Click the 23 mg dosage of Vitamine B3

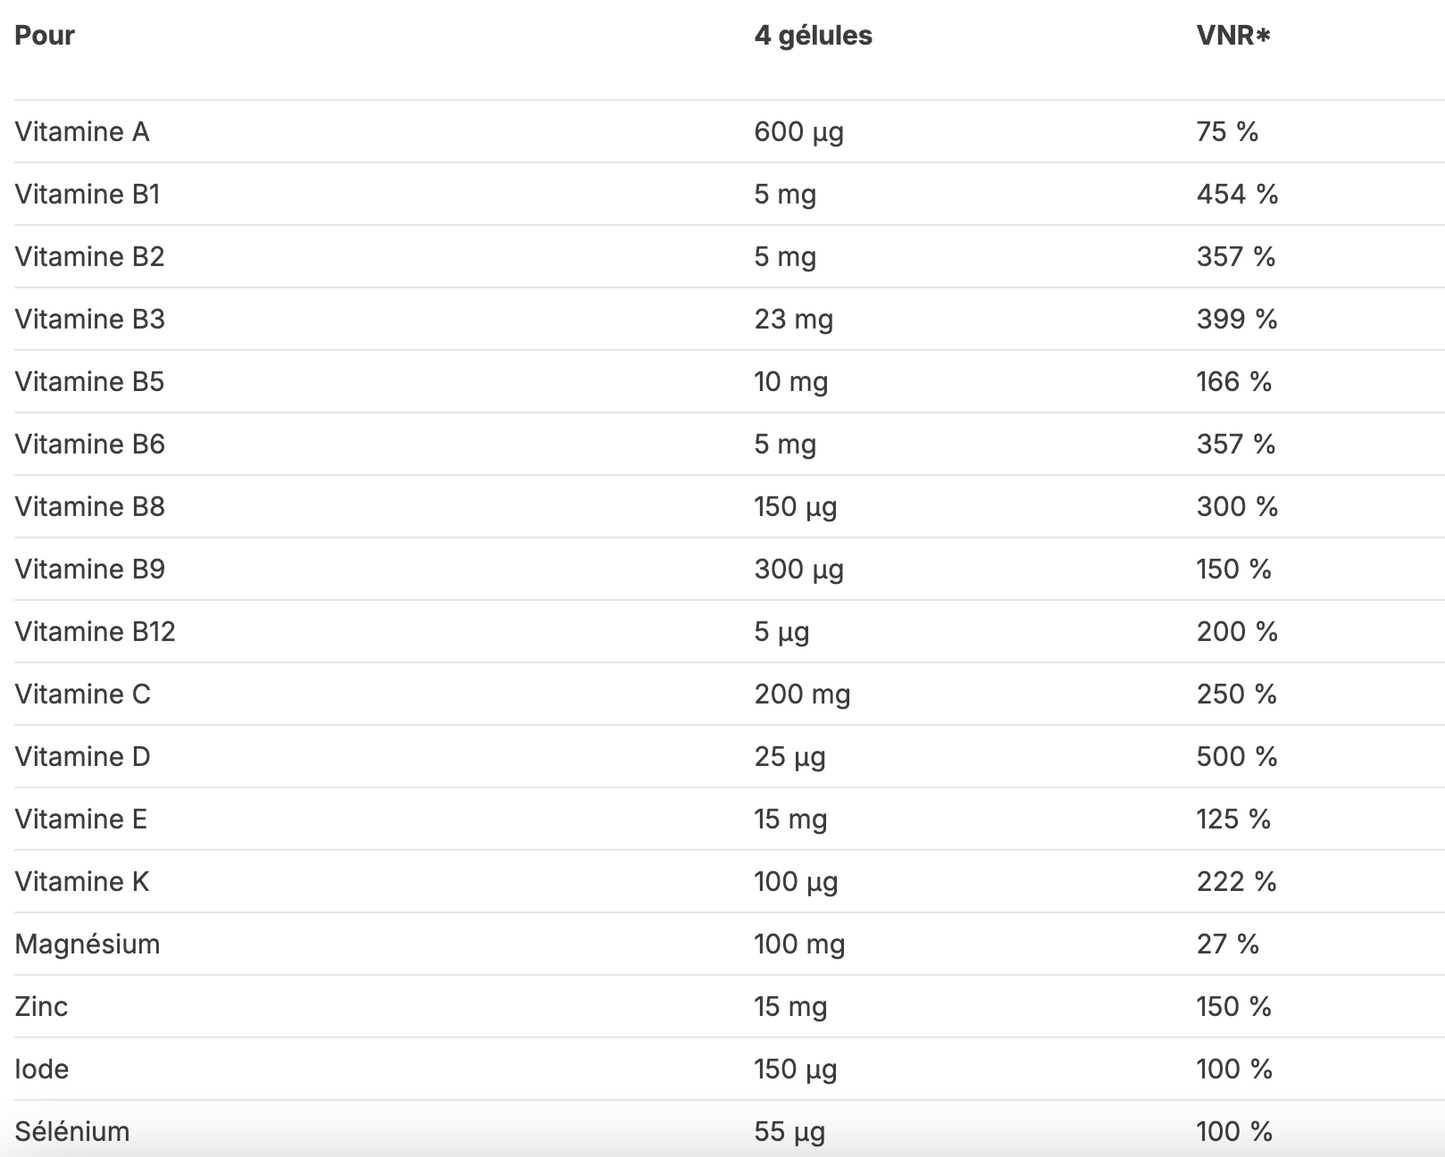[x=793, y=319]
